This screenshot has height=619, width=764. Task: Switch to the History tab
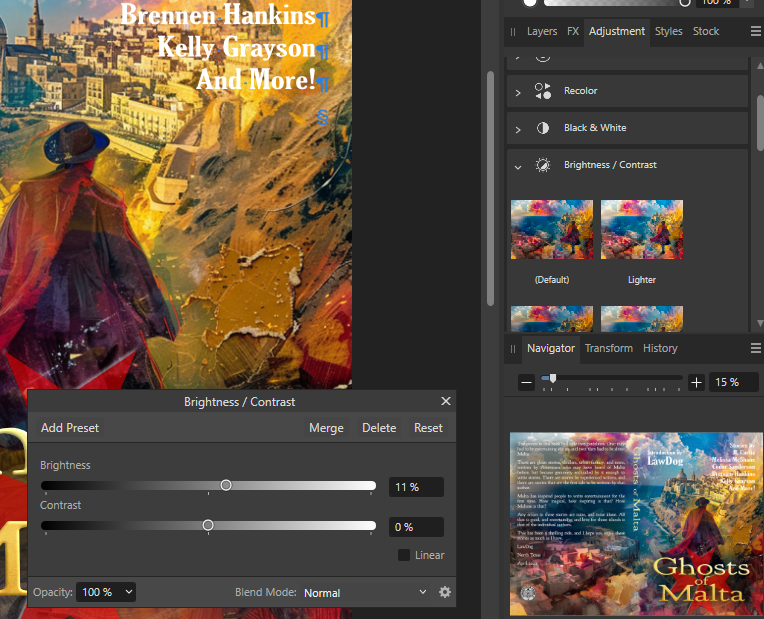(660, 348)
